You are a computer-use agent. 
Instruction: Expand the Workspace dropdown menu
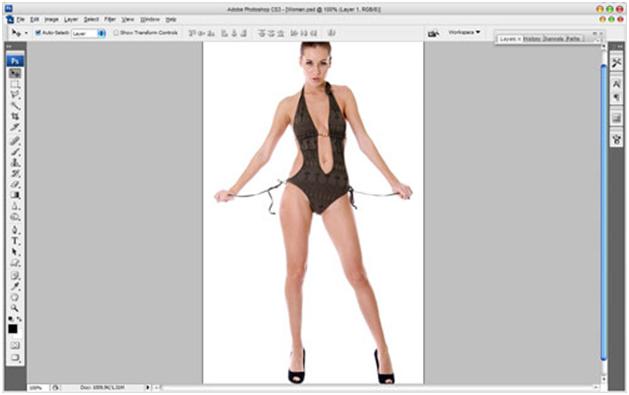(x=464, y=32)
